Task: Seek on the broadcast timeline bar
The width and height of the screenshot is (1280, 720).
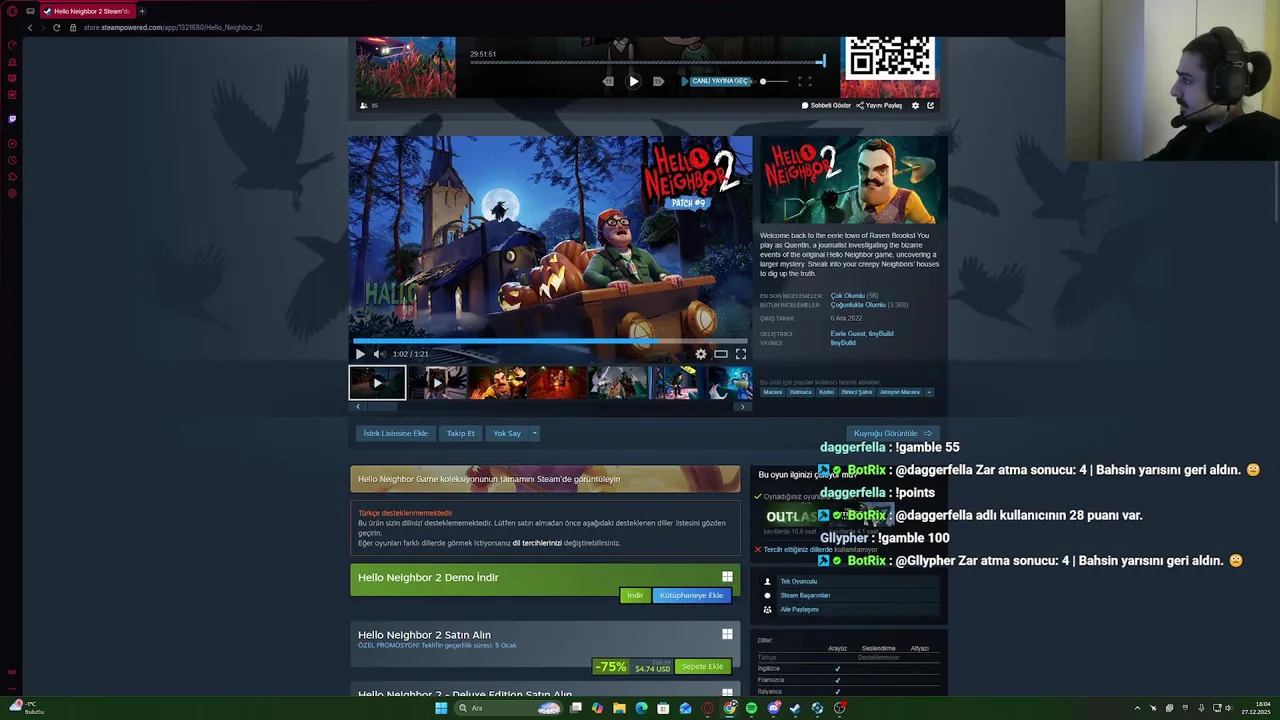Action: click(646, 62)
